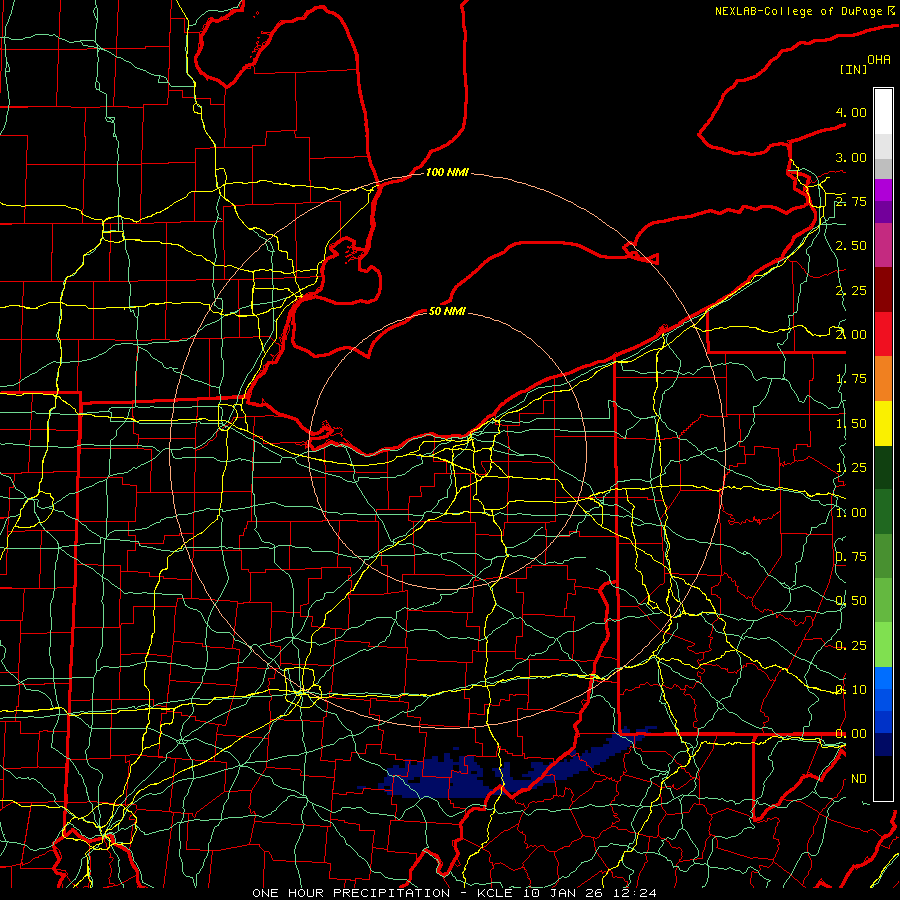
Task: Click the dark red 2.25 legend swatch
Action: coord(883,290)
